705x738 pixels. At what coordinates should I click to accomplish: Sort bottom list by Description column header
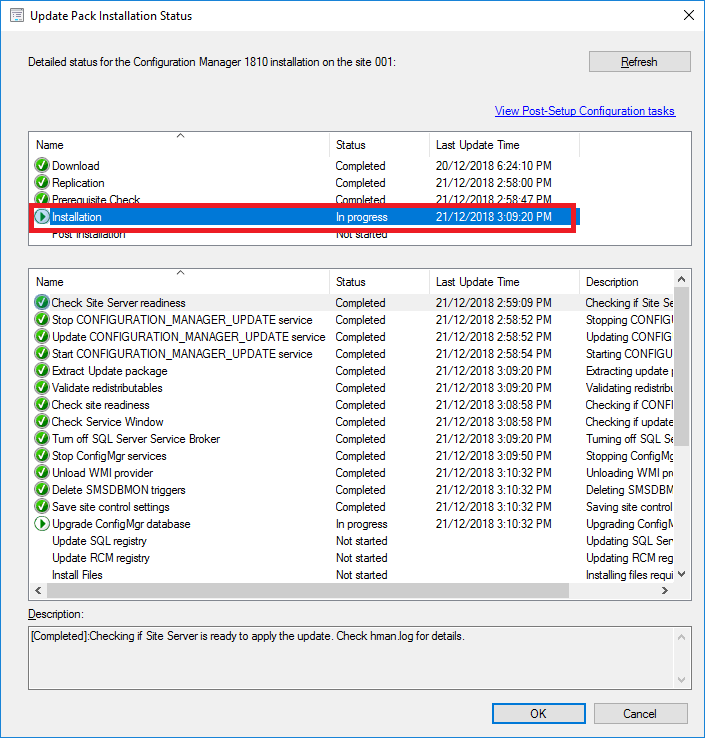point(626,282)
